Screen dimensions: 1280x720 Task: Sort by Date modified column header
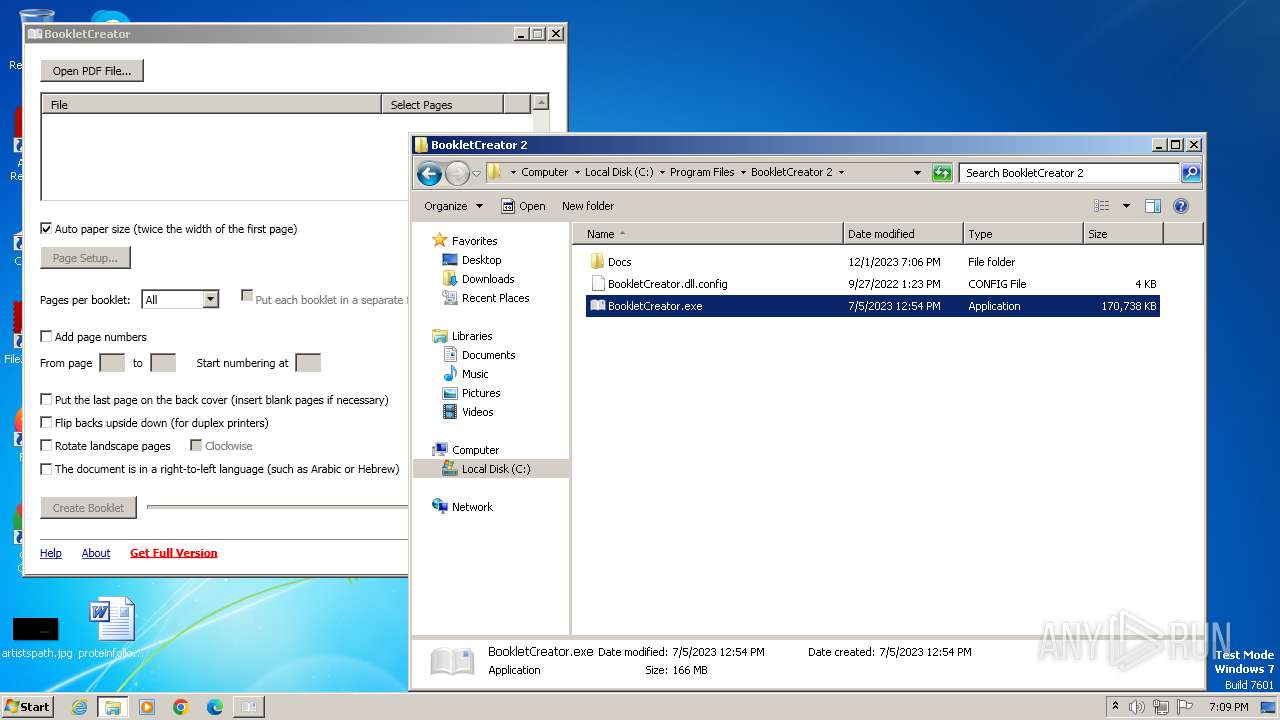(903, 234)
